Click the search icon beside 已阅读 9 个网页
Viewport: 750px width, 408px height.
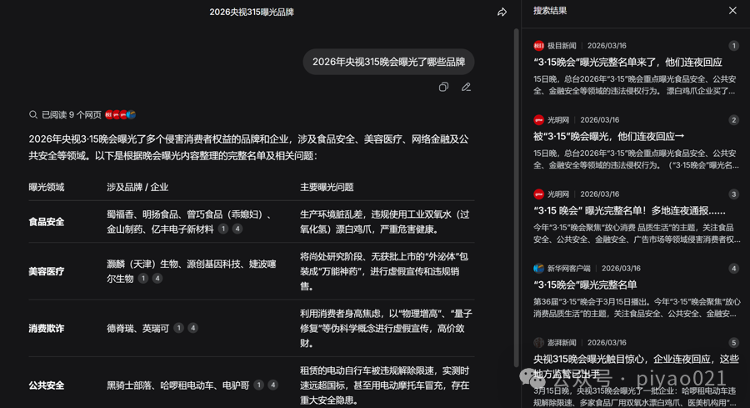point(33,115)
